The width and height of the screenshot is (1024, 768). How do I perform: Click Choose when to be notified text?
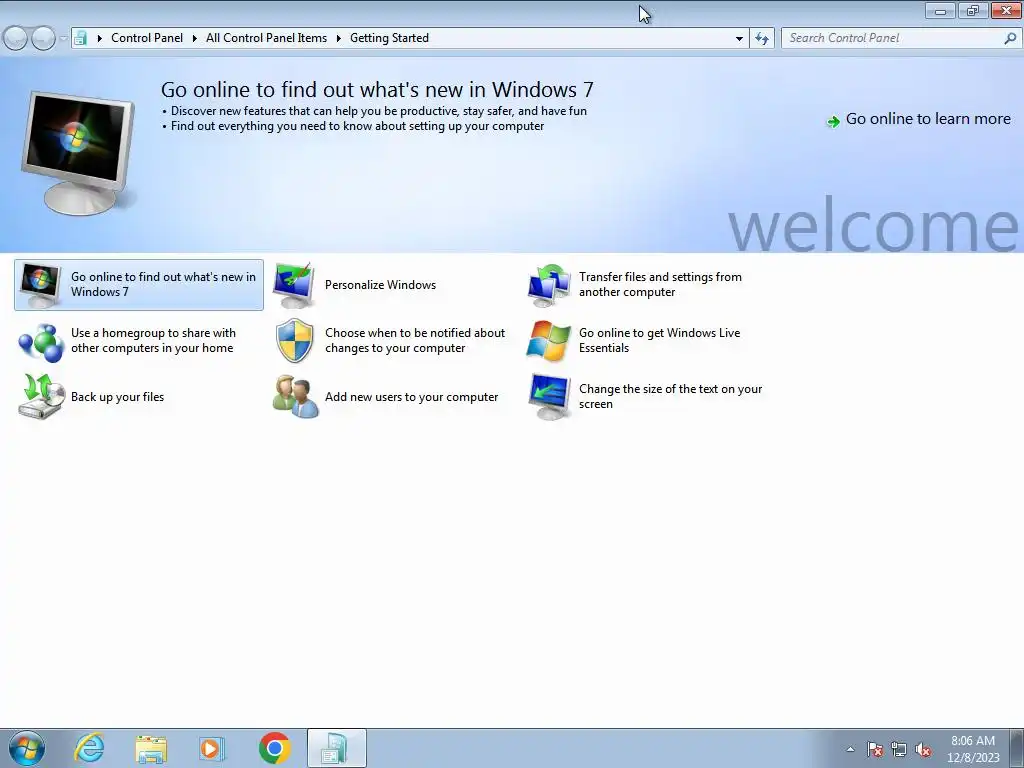[x=415, y=340]
